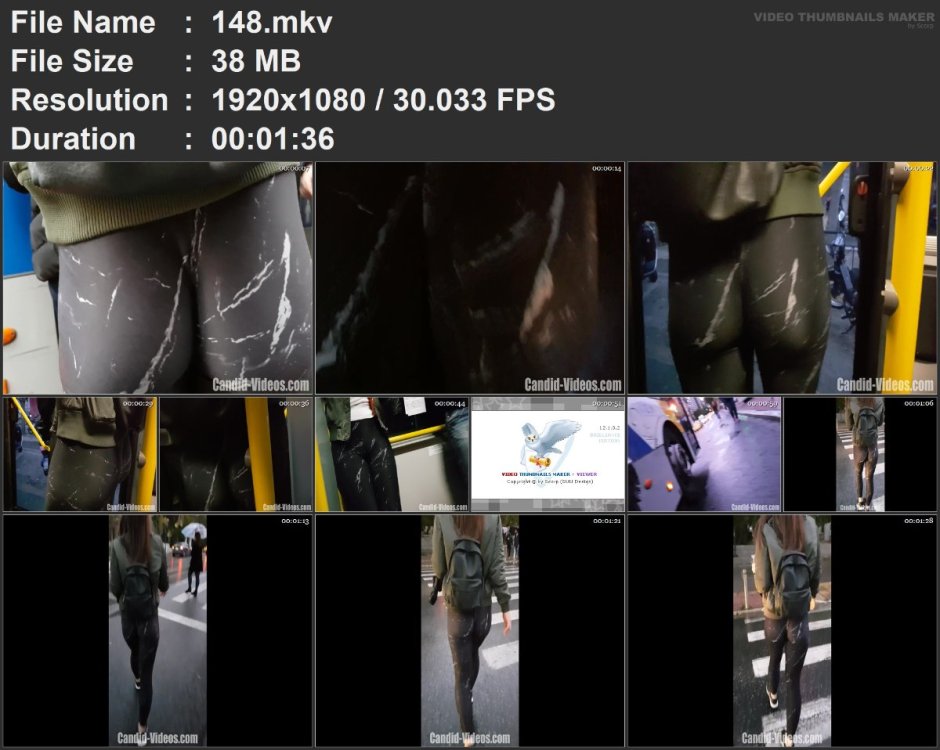The image size is (940, 750).
Task: Select the thumbnail timestamped 00:01:13
Action: 158,630
